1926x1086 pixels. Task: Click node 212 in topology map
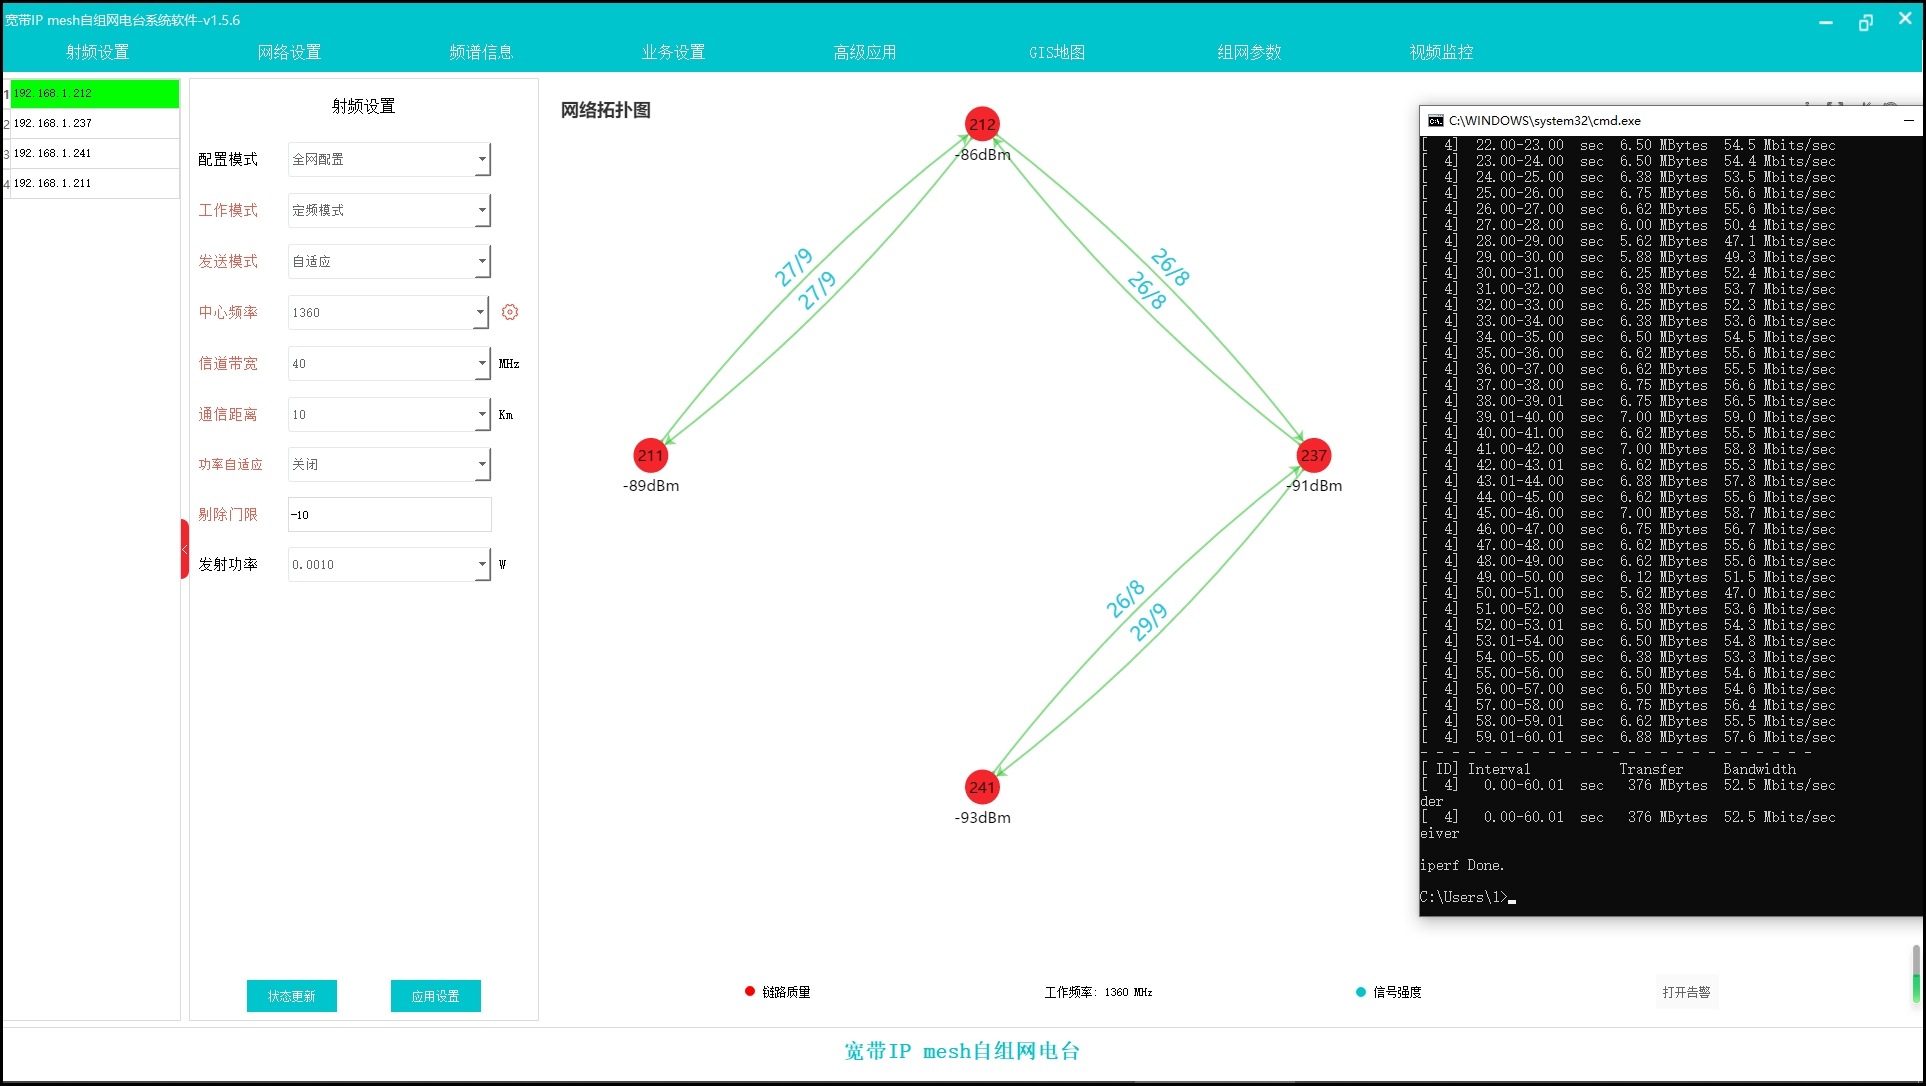coord(982,124)
